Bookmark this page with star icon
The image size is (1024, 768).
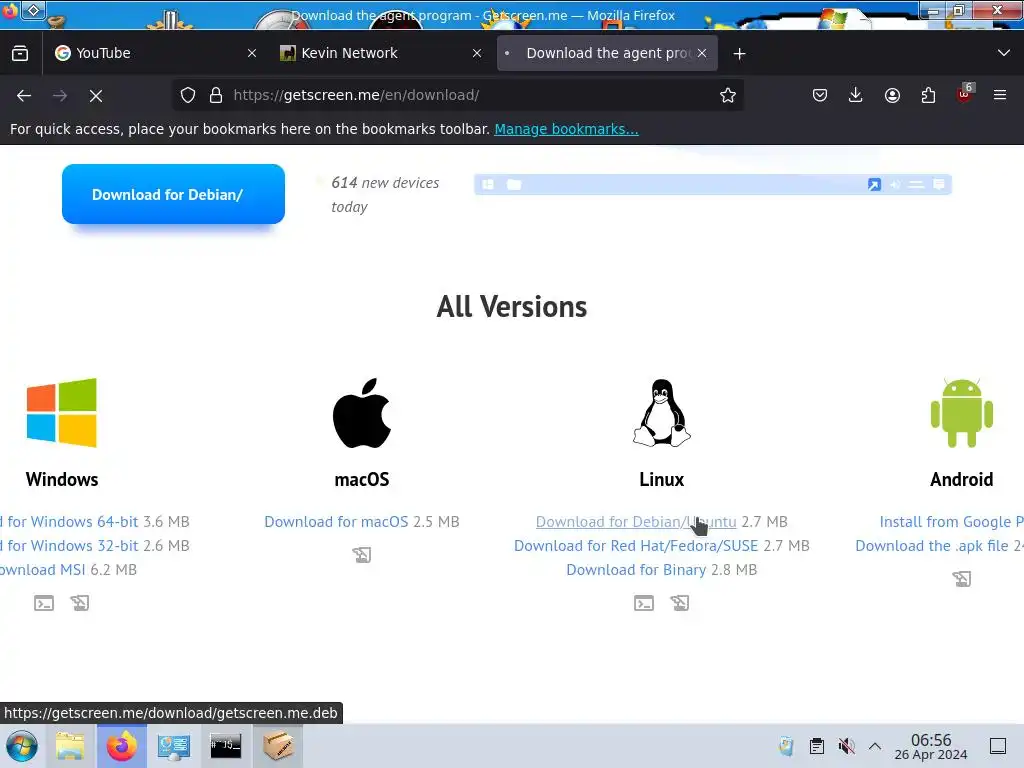click(x=728, y=95)
